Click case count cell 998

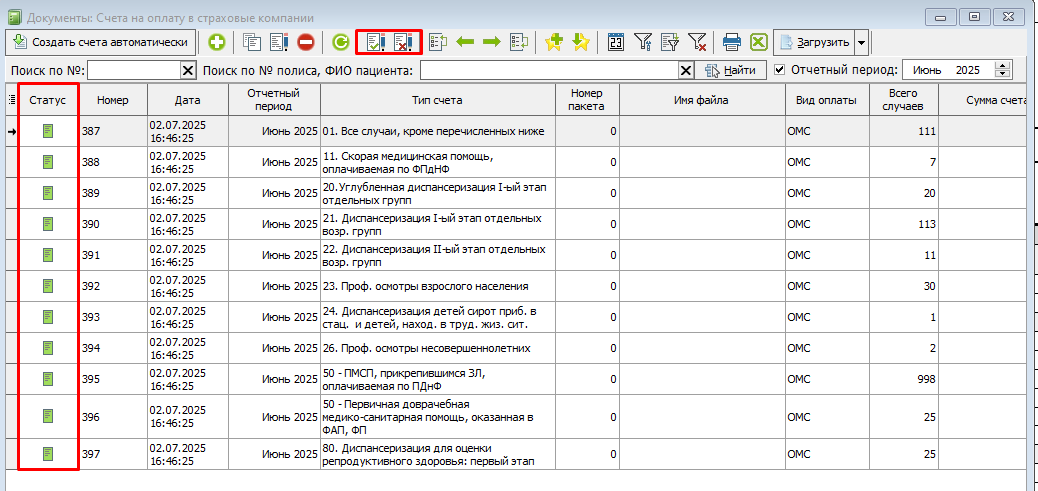(906, 379)
